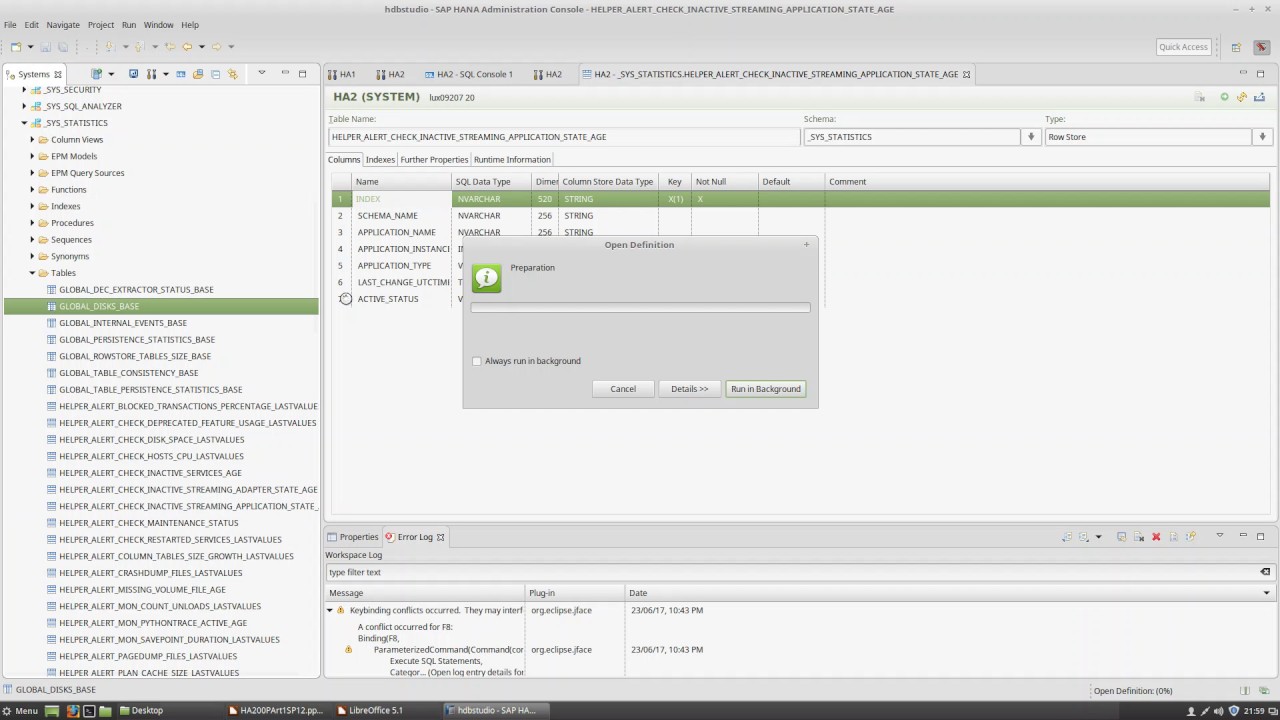Image resolution: width=1280 pixels, height=720 pixels.
Task: Click the Clear Log Viewer icon
Action: [1139, 537]
